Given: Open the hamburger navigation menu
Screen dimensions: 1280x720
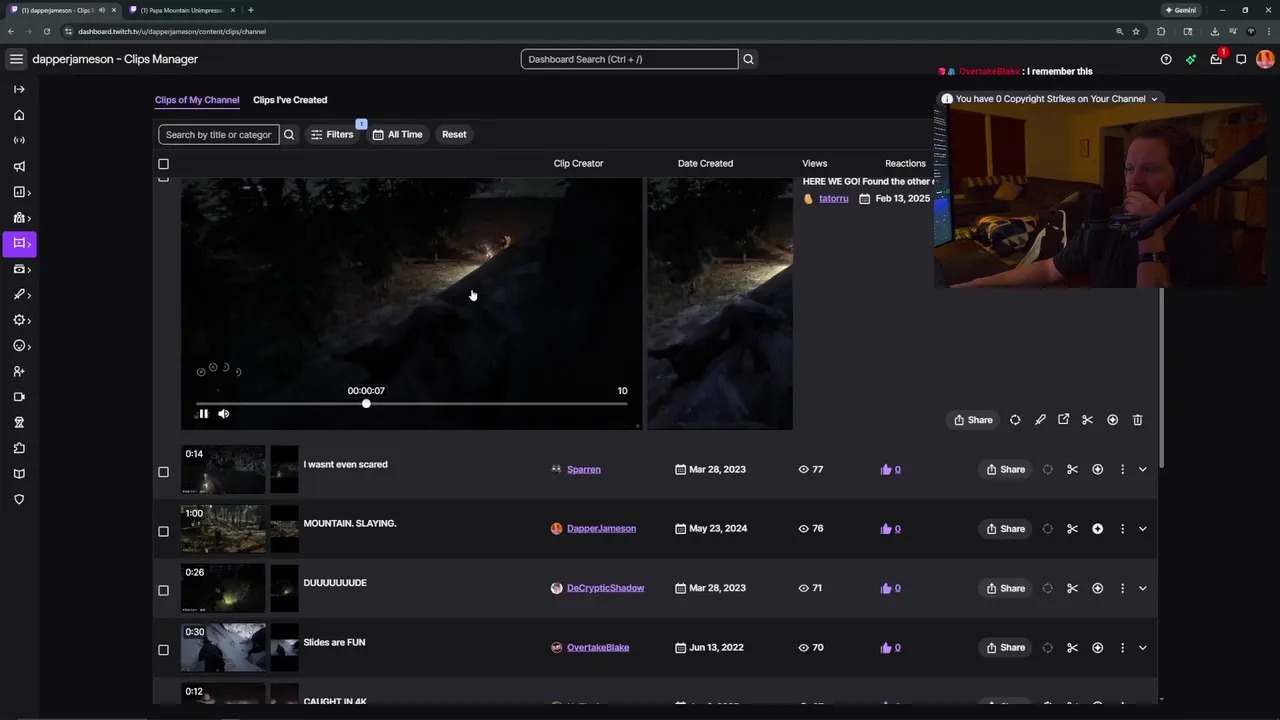Looking at the screenshot, I should coord(16,59).
